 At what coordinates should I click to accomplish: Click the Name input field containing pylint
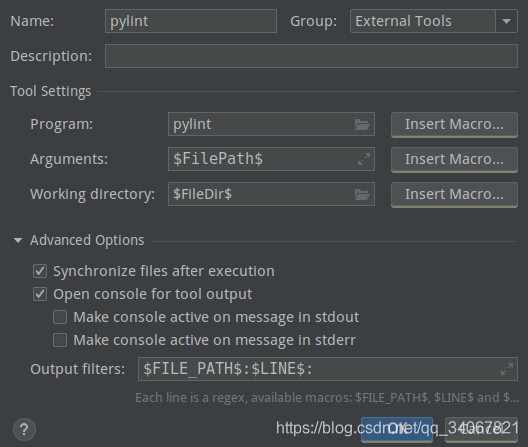click(191, 21)
